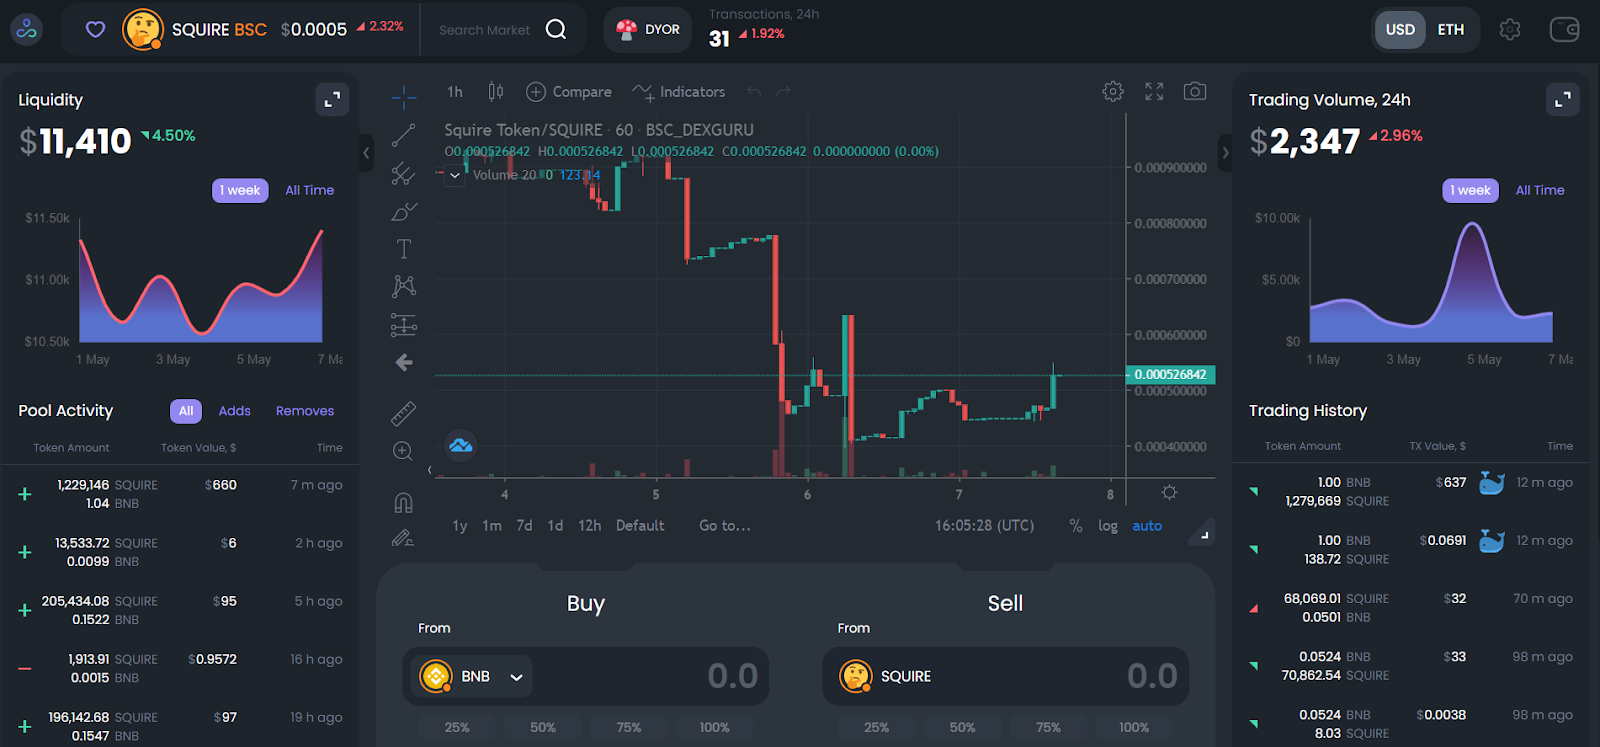Select the text annotation tool

click(x=404, y=249)
